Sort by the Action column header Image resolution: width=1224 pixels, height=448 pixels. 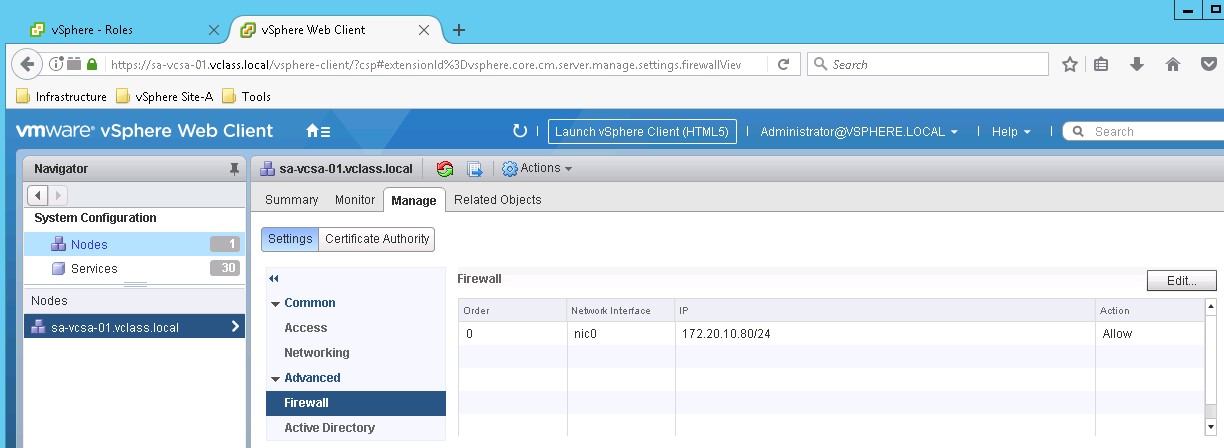pyautogui.click(x=1149, y=310)
